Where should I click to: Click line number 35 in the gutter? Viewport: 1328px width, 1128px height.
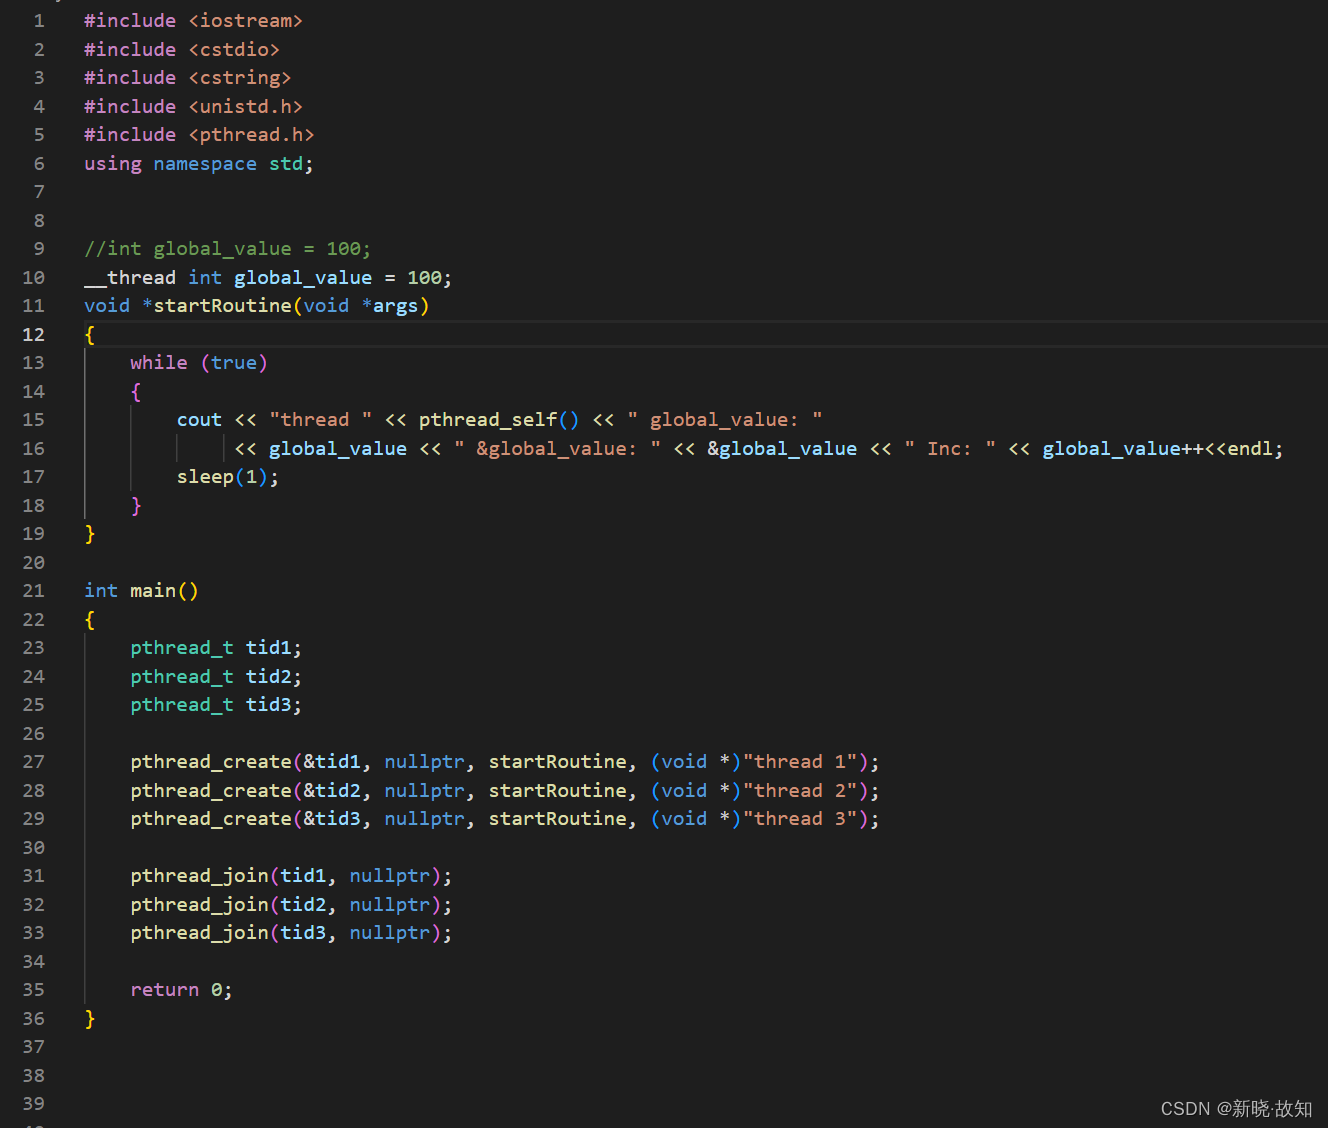click(33, 990)
